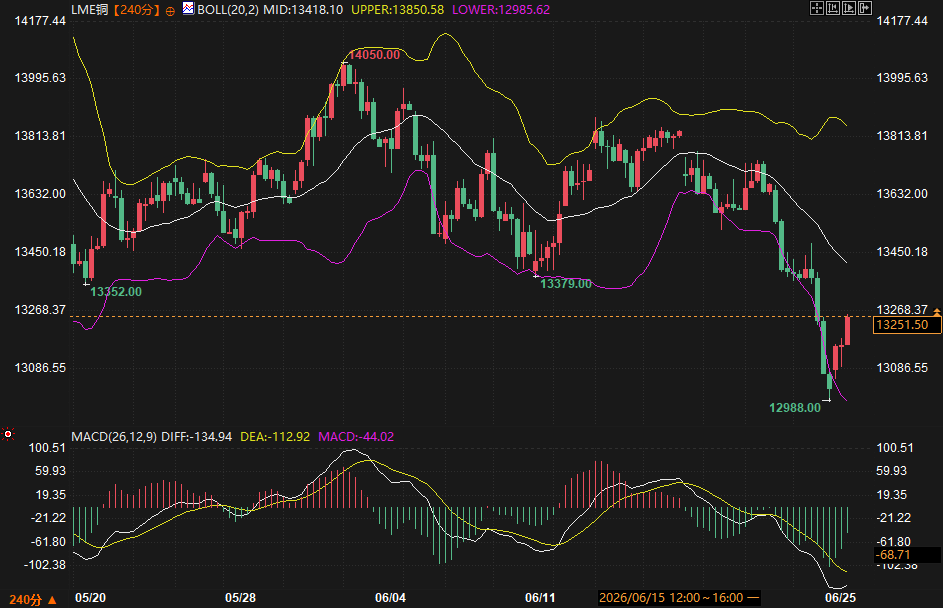The image size is (943, 608).
Task: Click the shrink chart axis icon
Action: (833, 8)
